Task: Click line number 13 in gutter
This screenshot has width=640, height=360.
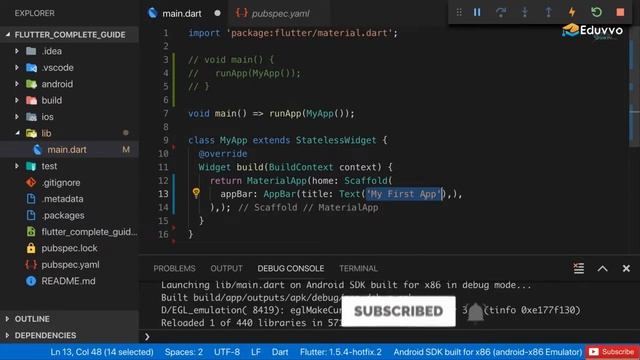Action: click(x=163, y=193)
